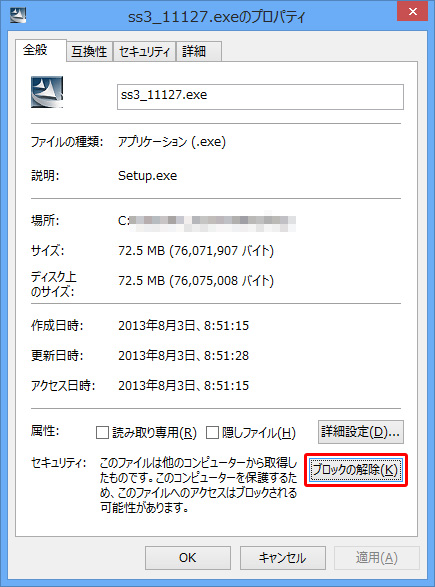
Task: Switch to the 互換性 tab
Action: [x=89, y=51]
